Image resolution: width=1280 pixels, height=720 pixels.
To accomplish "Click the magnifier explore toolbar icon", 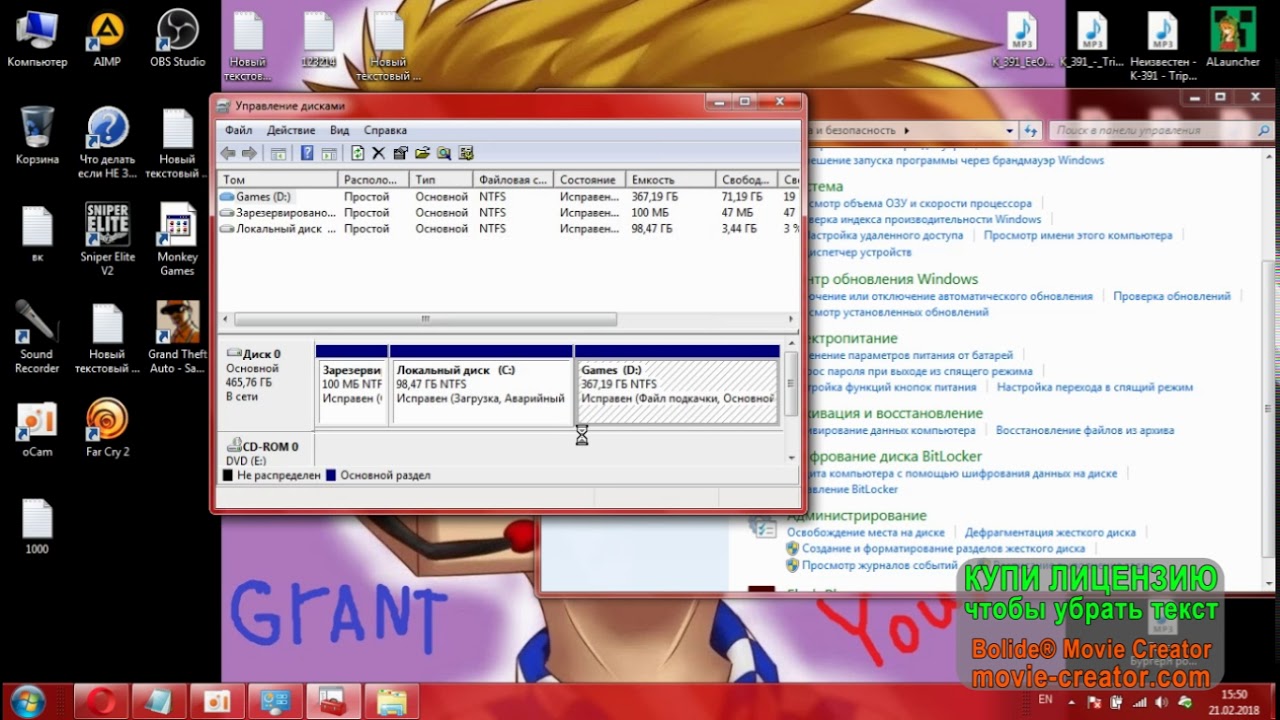I will click(x=443, y=153).
